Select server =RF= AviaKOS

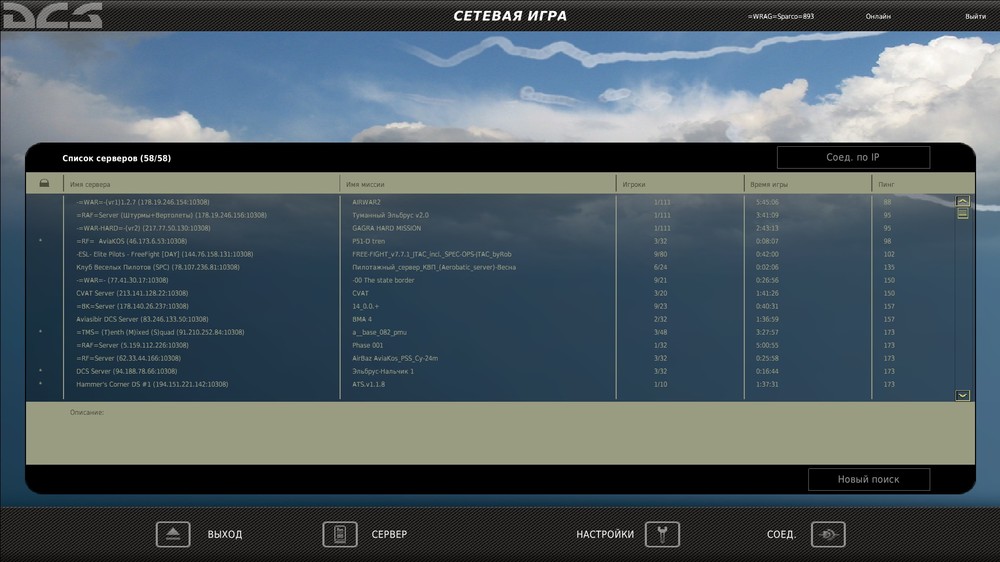[490, 241]
